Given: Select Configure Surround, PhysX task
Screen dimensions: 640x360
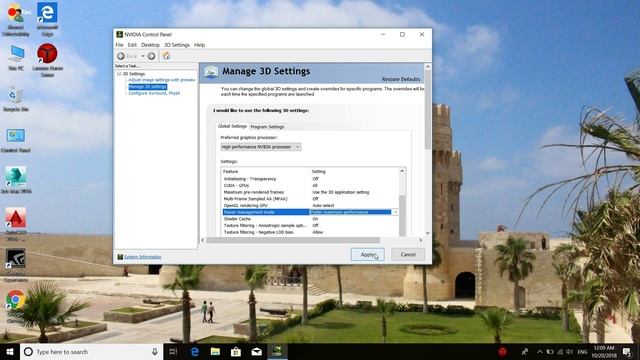Looking at the screenshot, I should [x=154, y=93].
